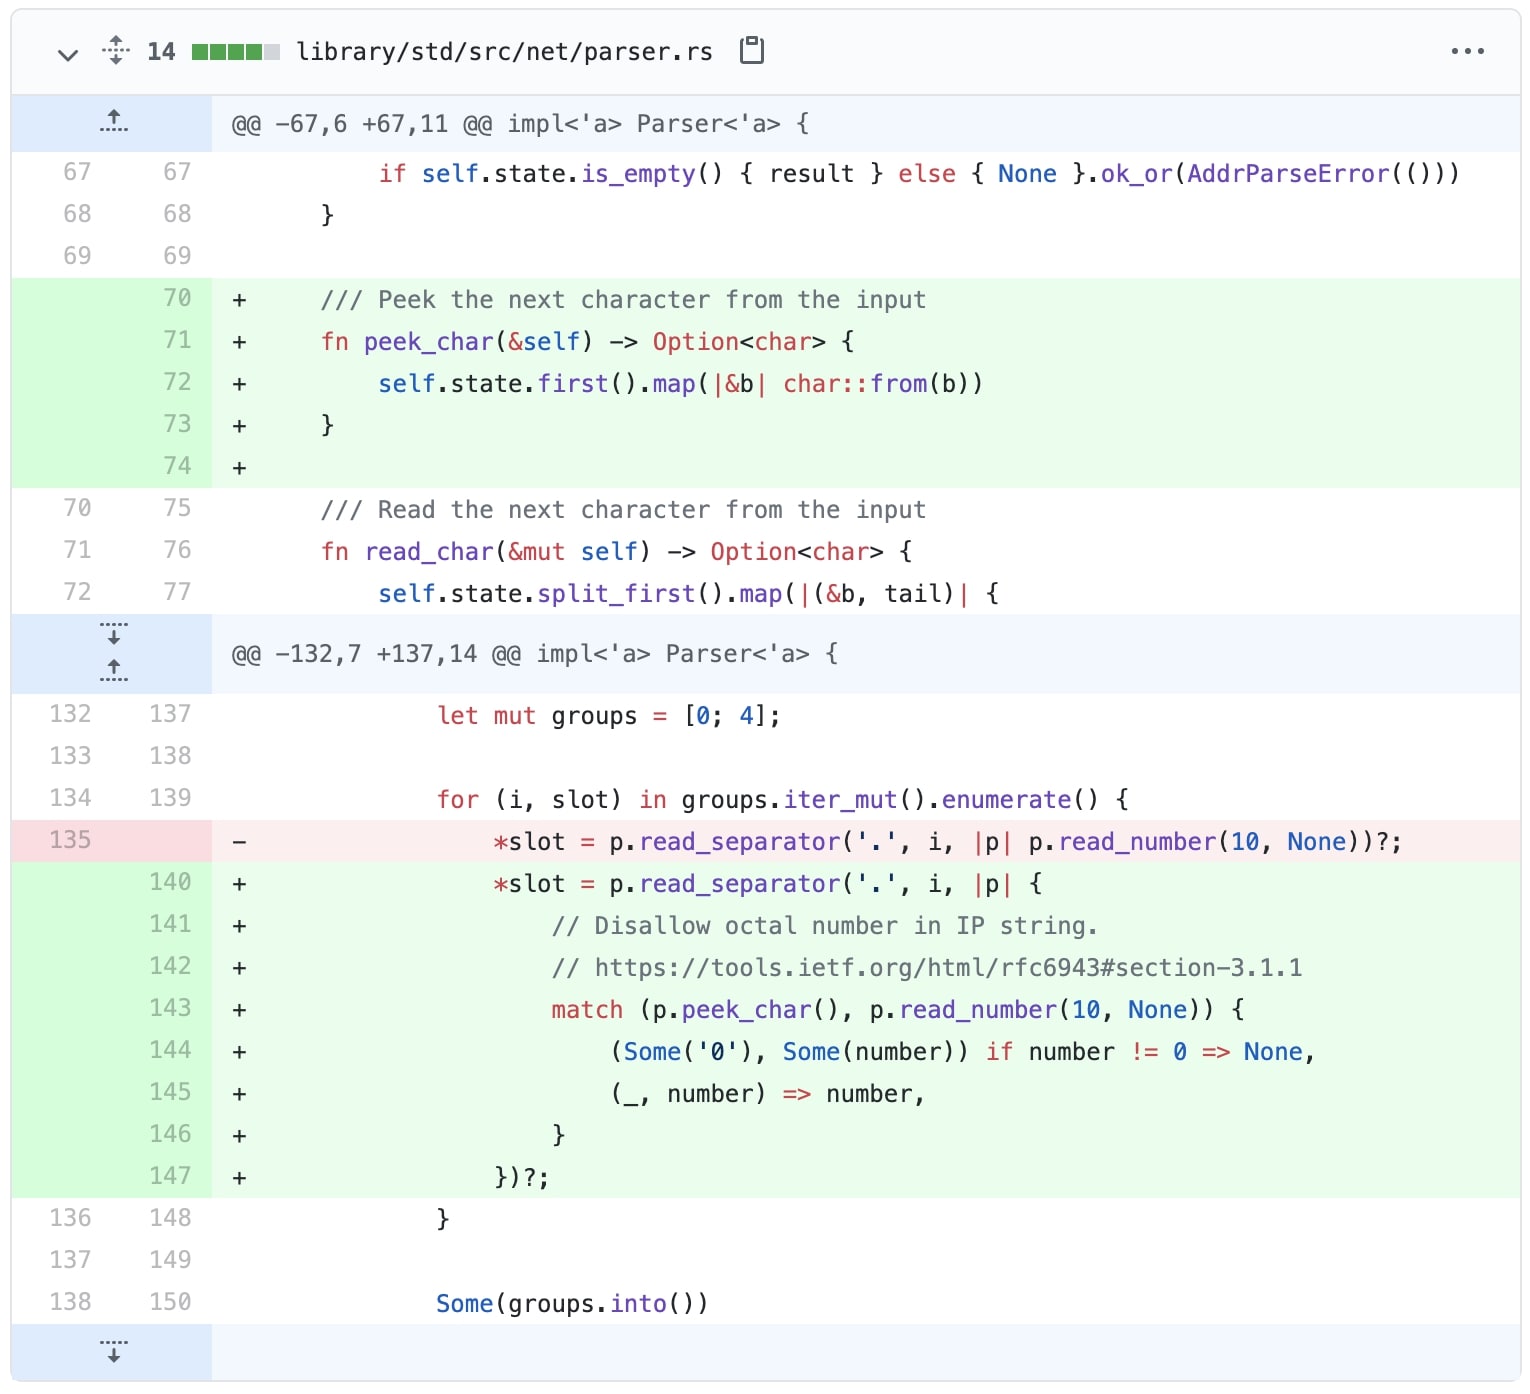Select added line number 140
Image resolution: width=1530 pixels, height=1394 pixels.
point(170,882)
